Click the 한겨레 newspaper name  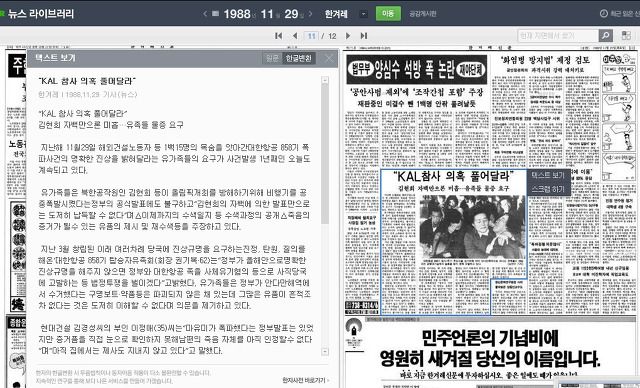tap(336, 14)
